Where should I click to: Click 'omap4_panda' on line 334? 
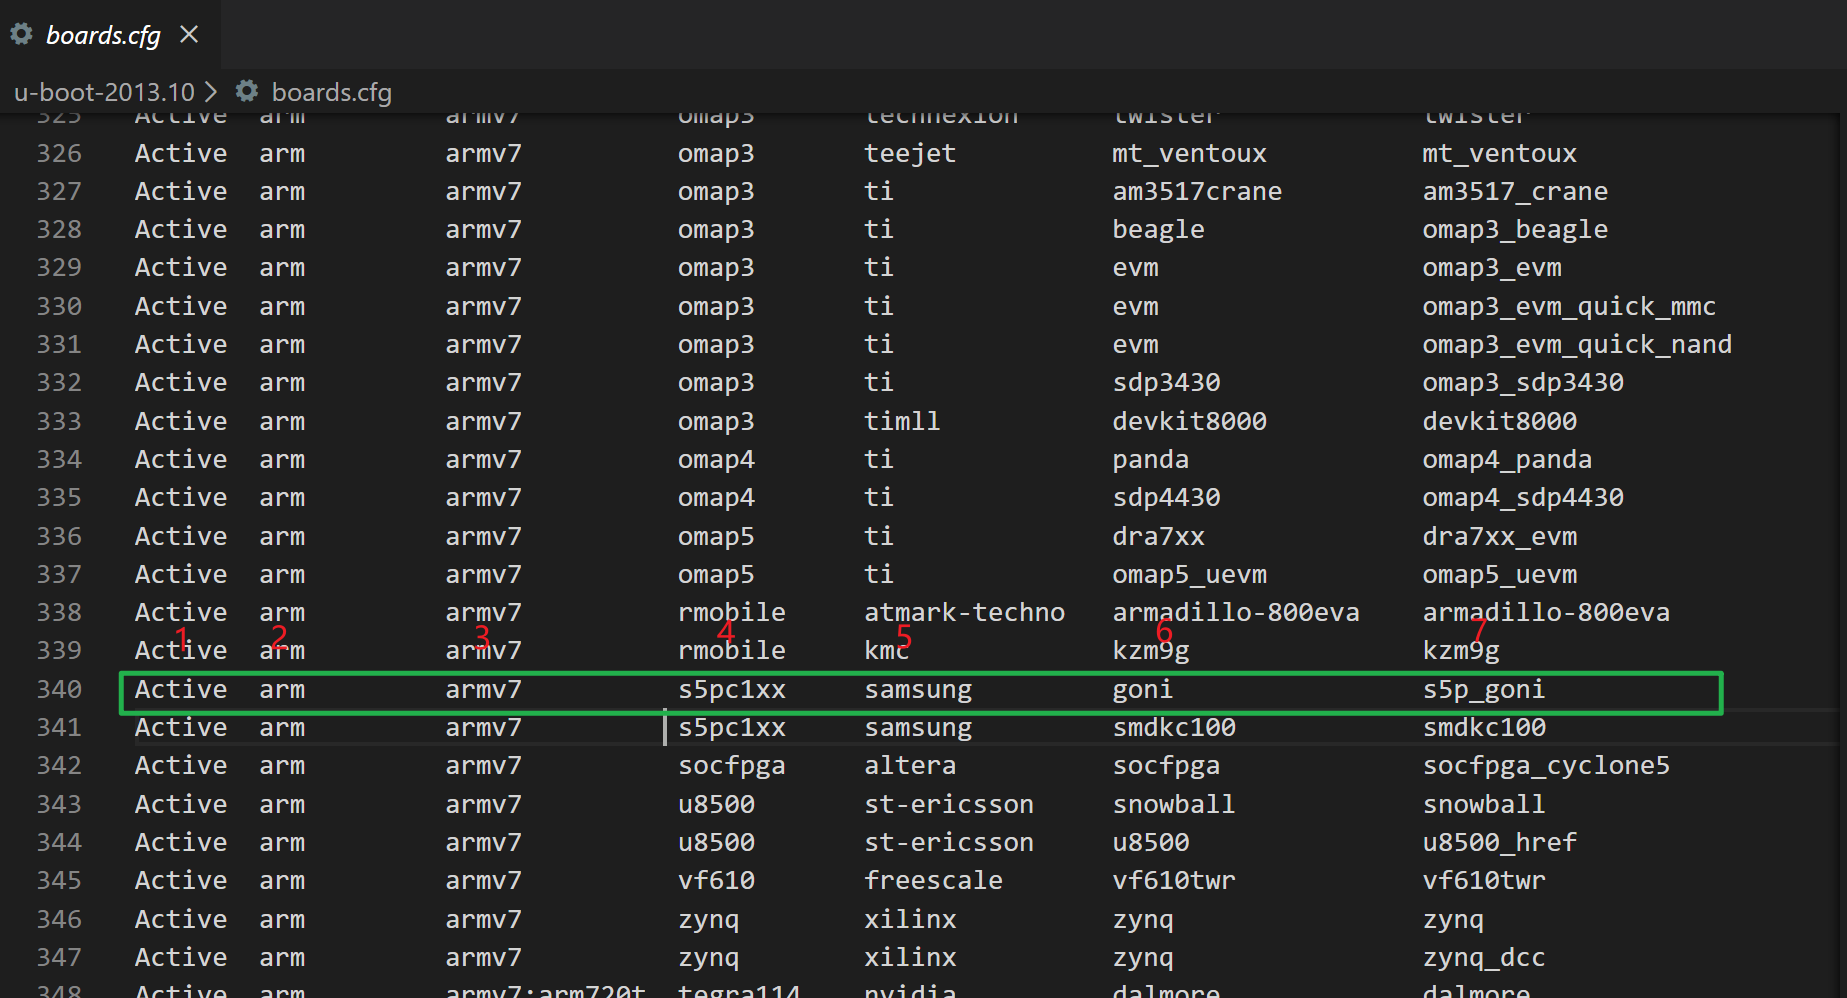[x=1507, y=459]
